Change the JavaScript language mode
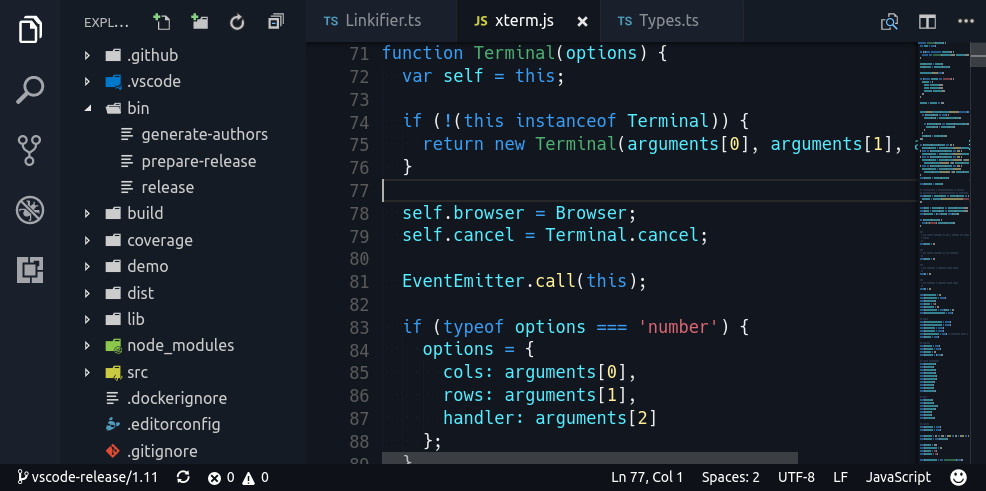Viewport: 986px width, 491px height. pyautogui.click(x=897, y=477)
